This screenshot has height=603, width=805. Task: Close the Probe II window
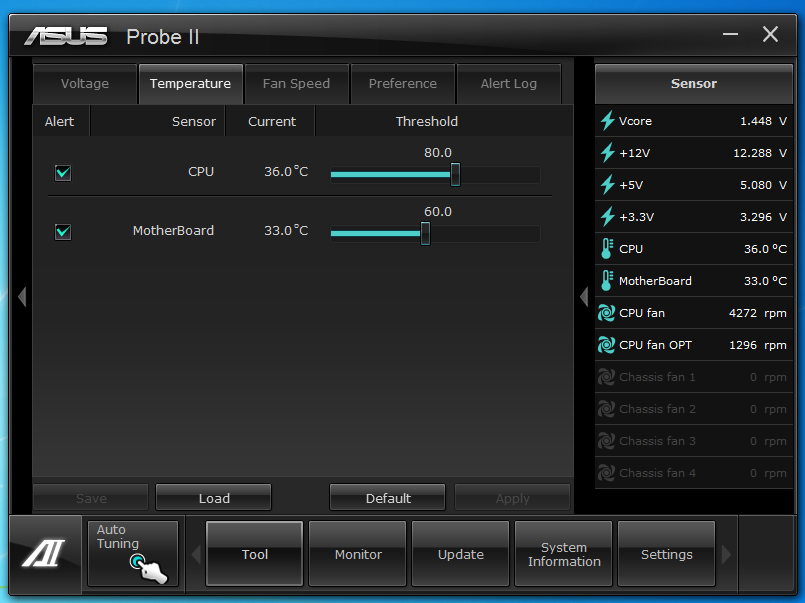770,34
